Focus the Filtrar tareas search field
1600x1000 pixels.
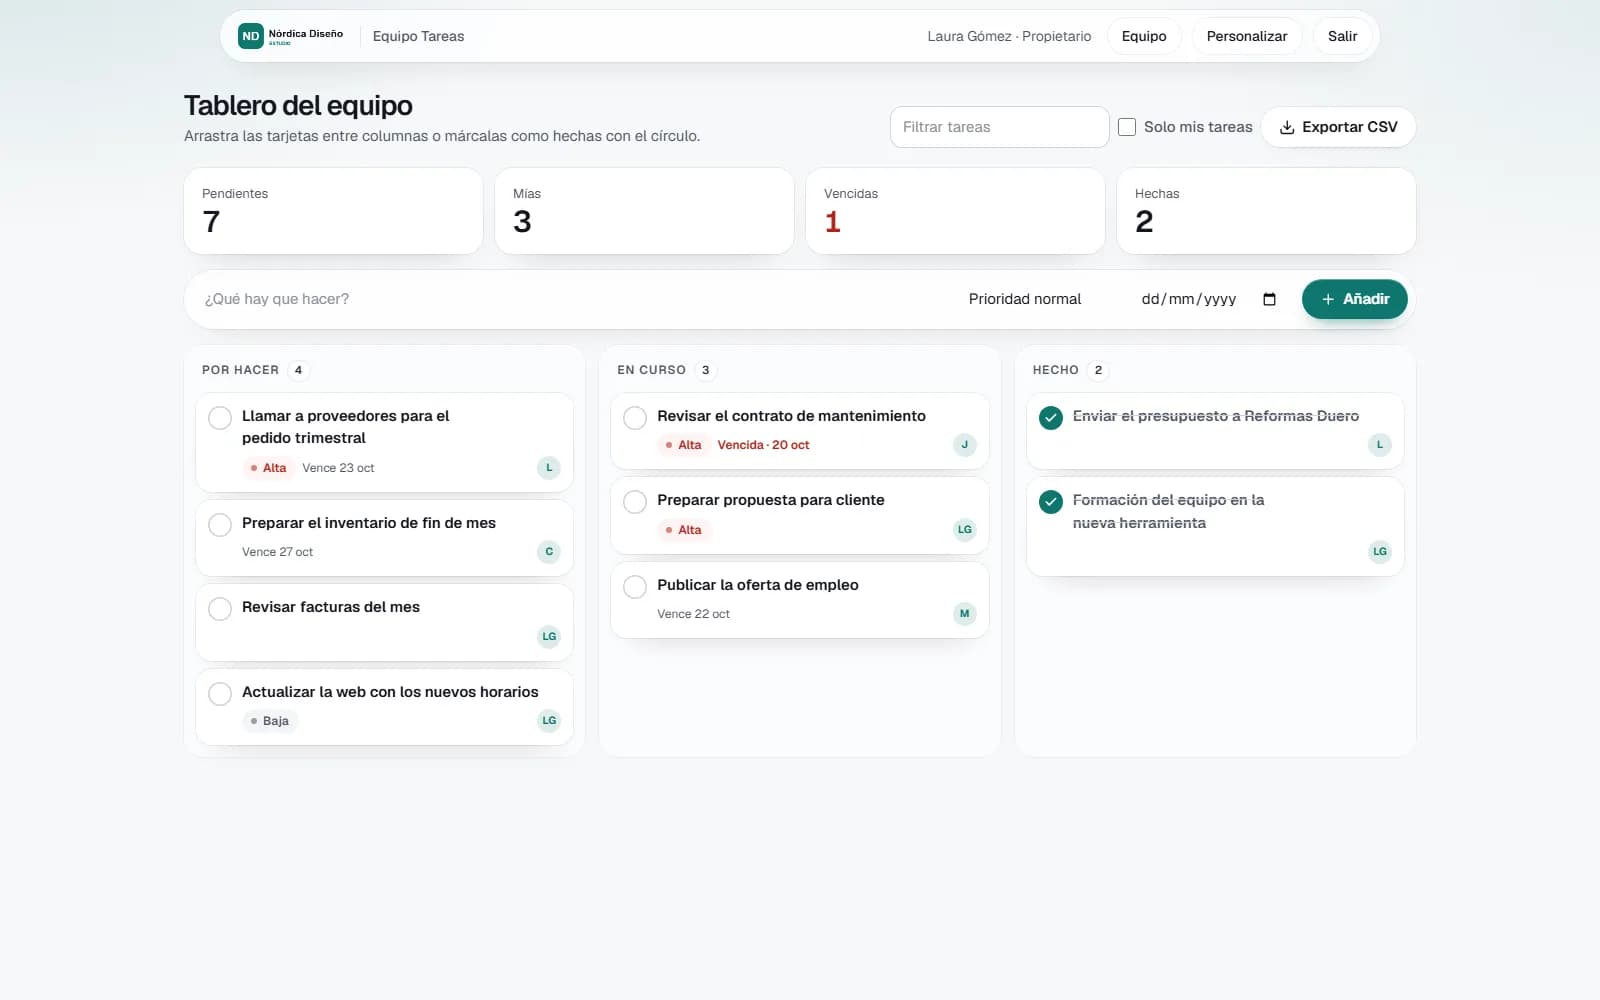point(999,127)
